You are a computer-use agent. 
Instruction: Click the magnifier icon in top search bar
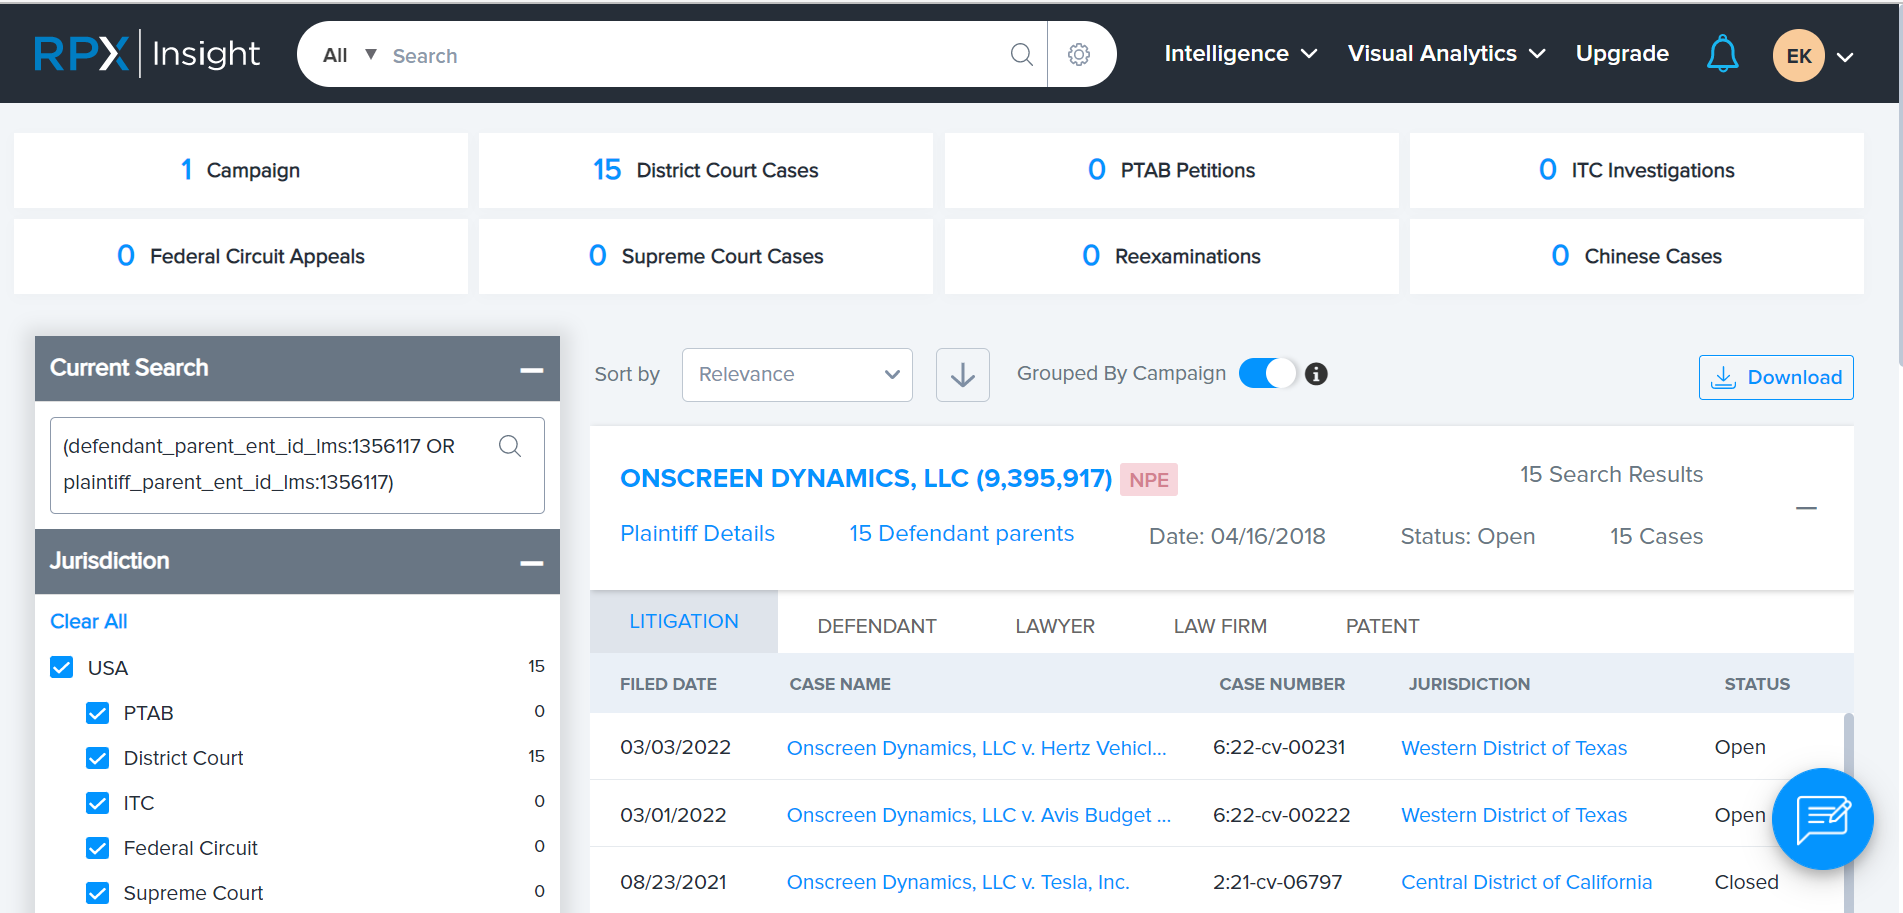pyautogui.click(x=1021, y=54)
